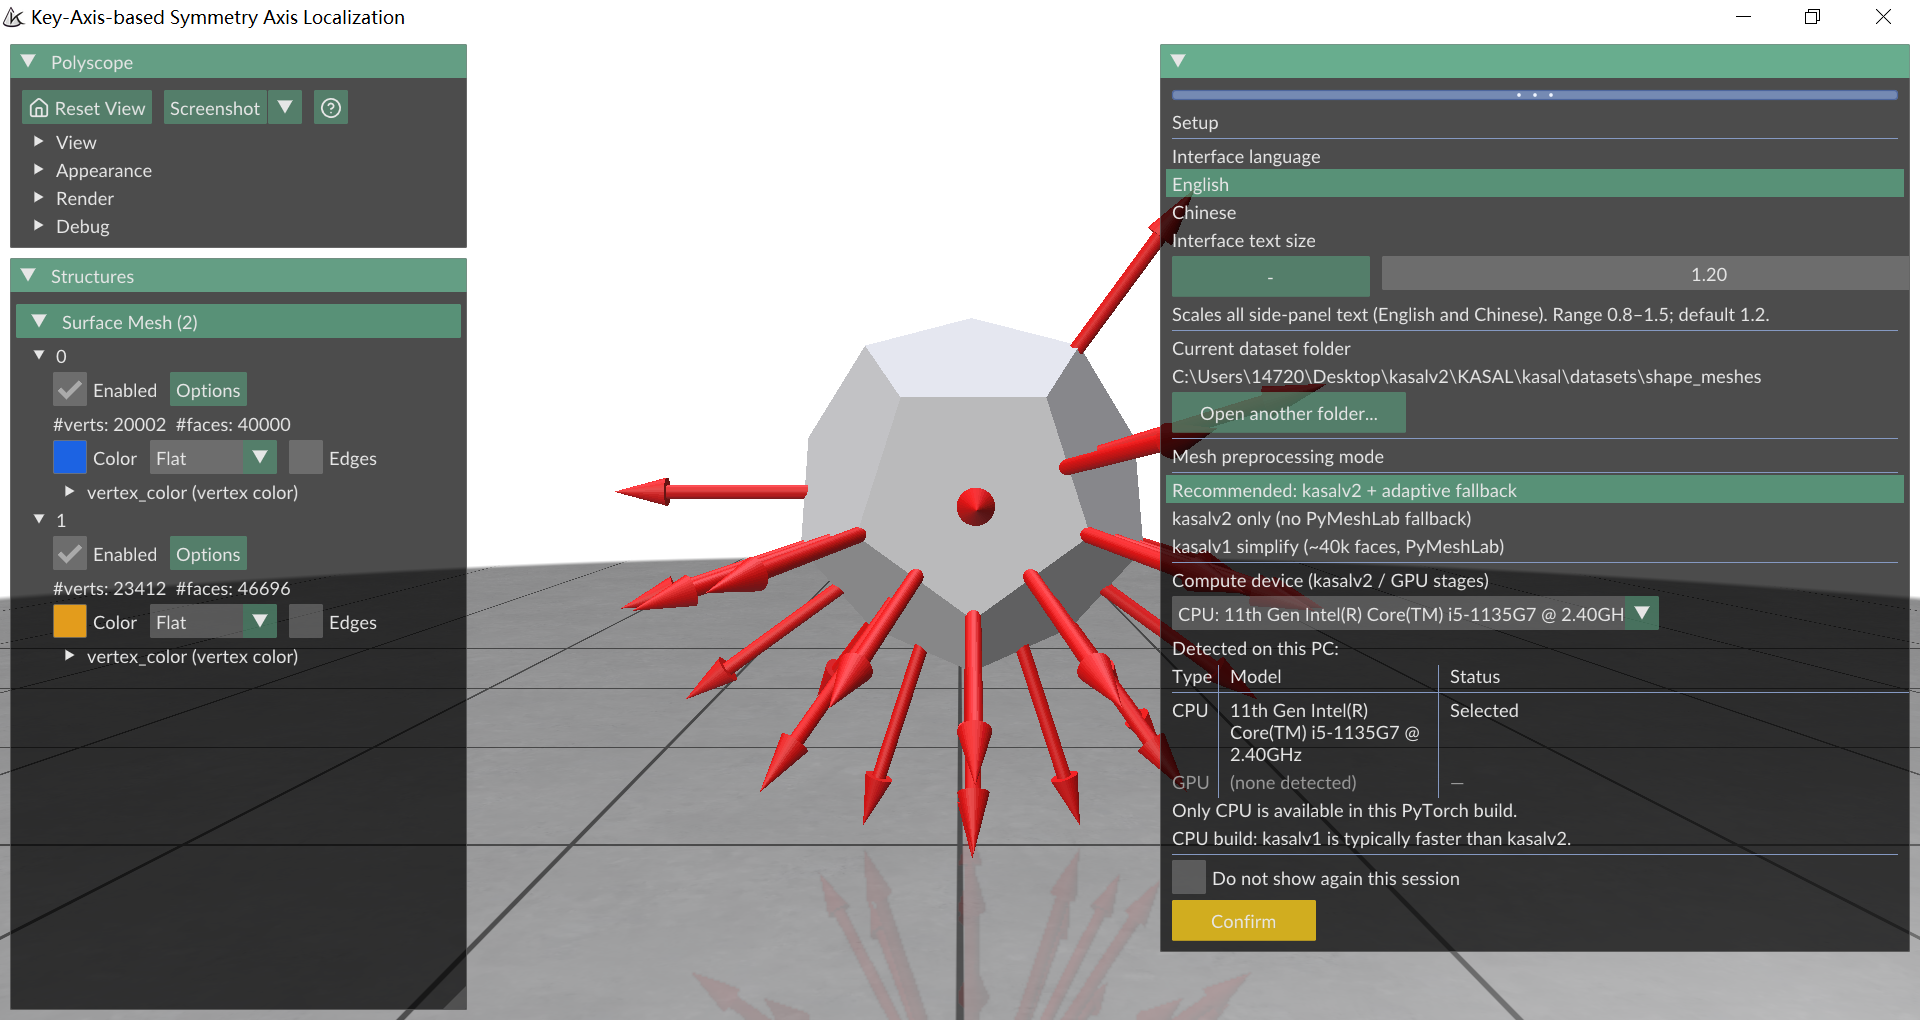Select kasalv1 simplify preprocessing mode

click(x=1535, y=546)
